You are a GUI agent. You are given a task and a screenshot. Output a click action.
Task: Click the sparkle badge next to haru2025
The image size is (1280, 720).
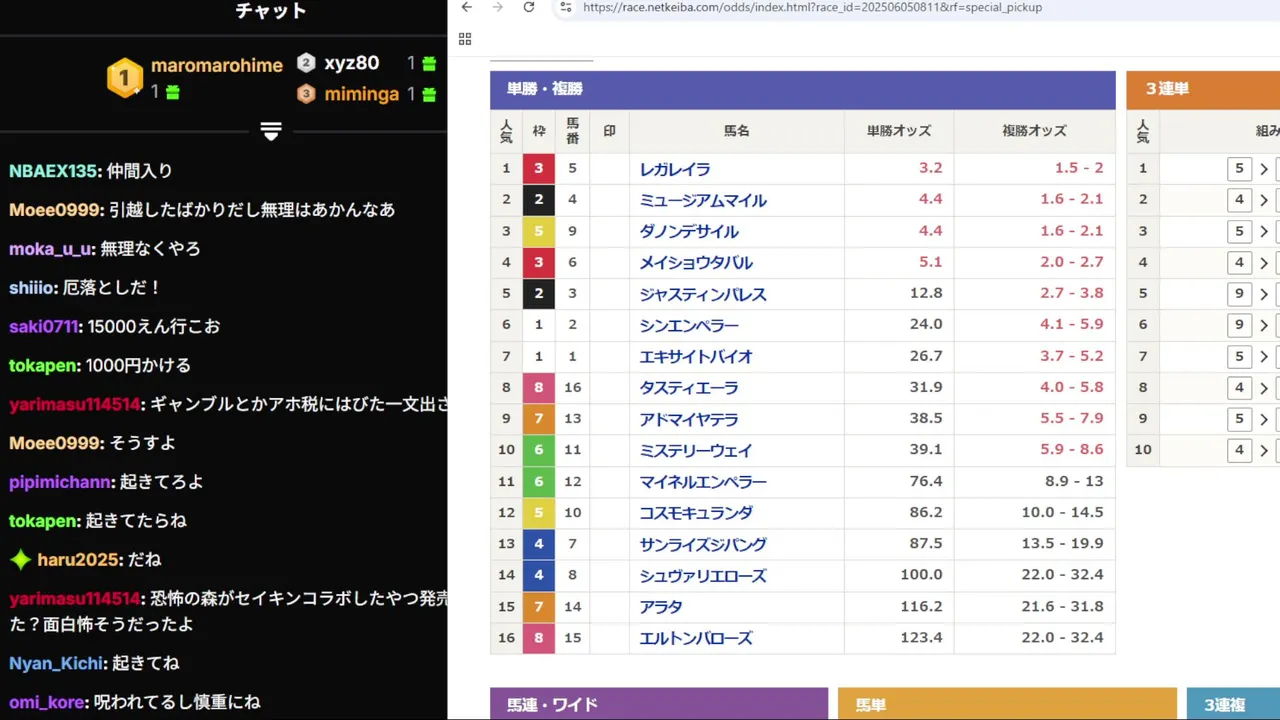pyautogui.click(x=20, y=560)
